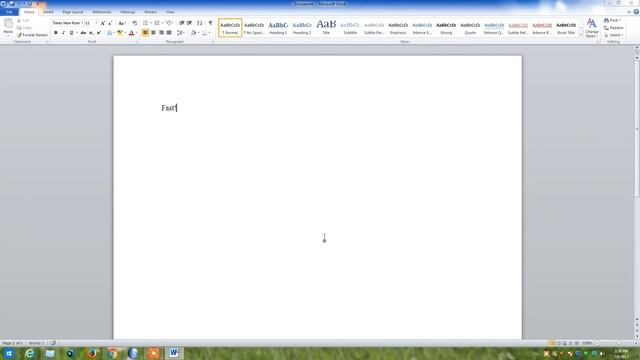Click the Shrink Font icon

point(110,23)
